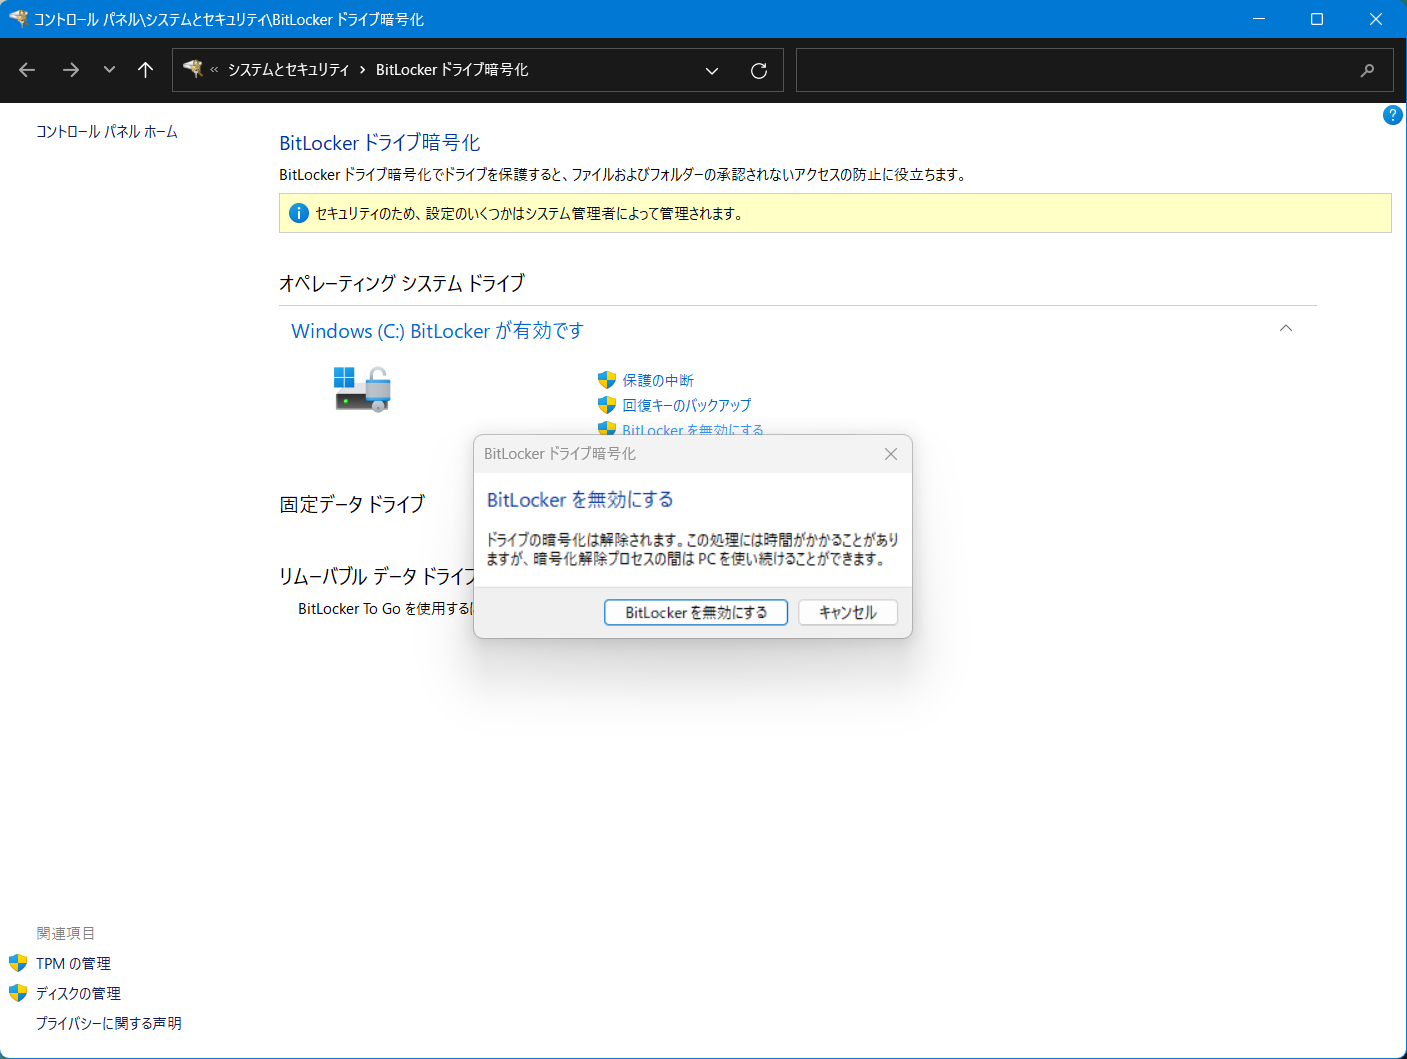Click キャンセル button in dialog

[x=848, y=612]
